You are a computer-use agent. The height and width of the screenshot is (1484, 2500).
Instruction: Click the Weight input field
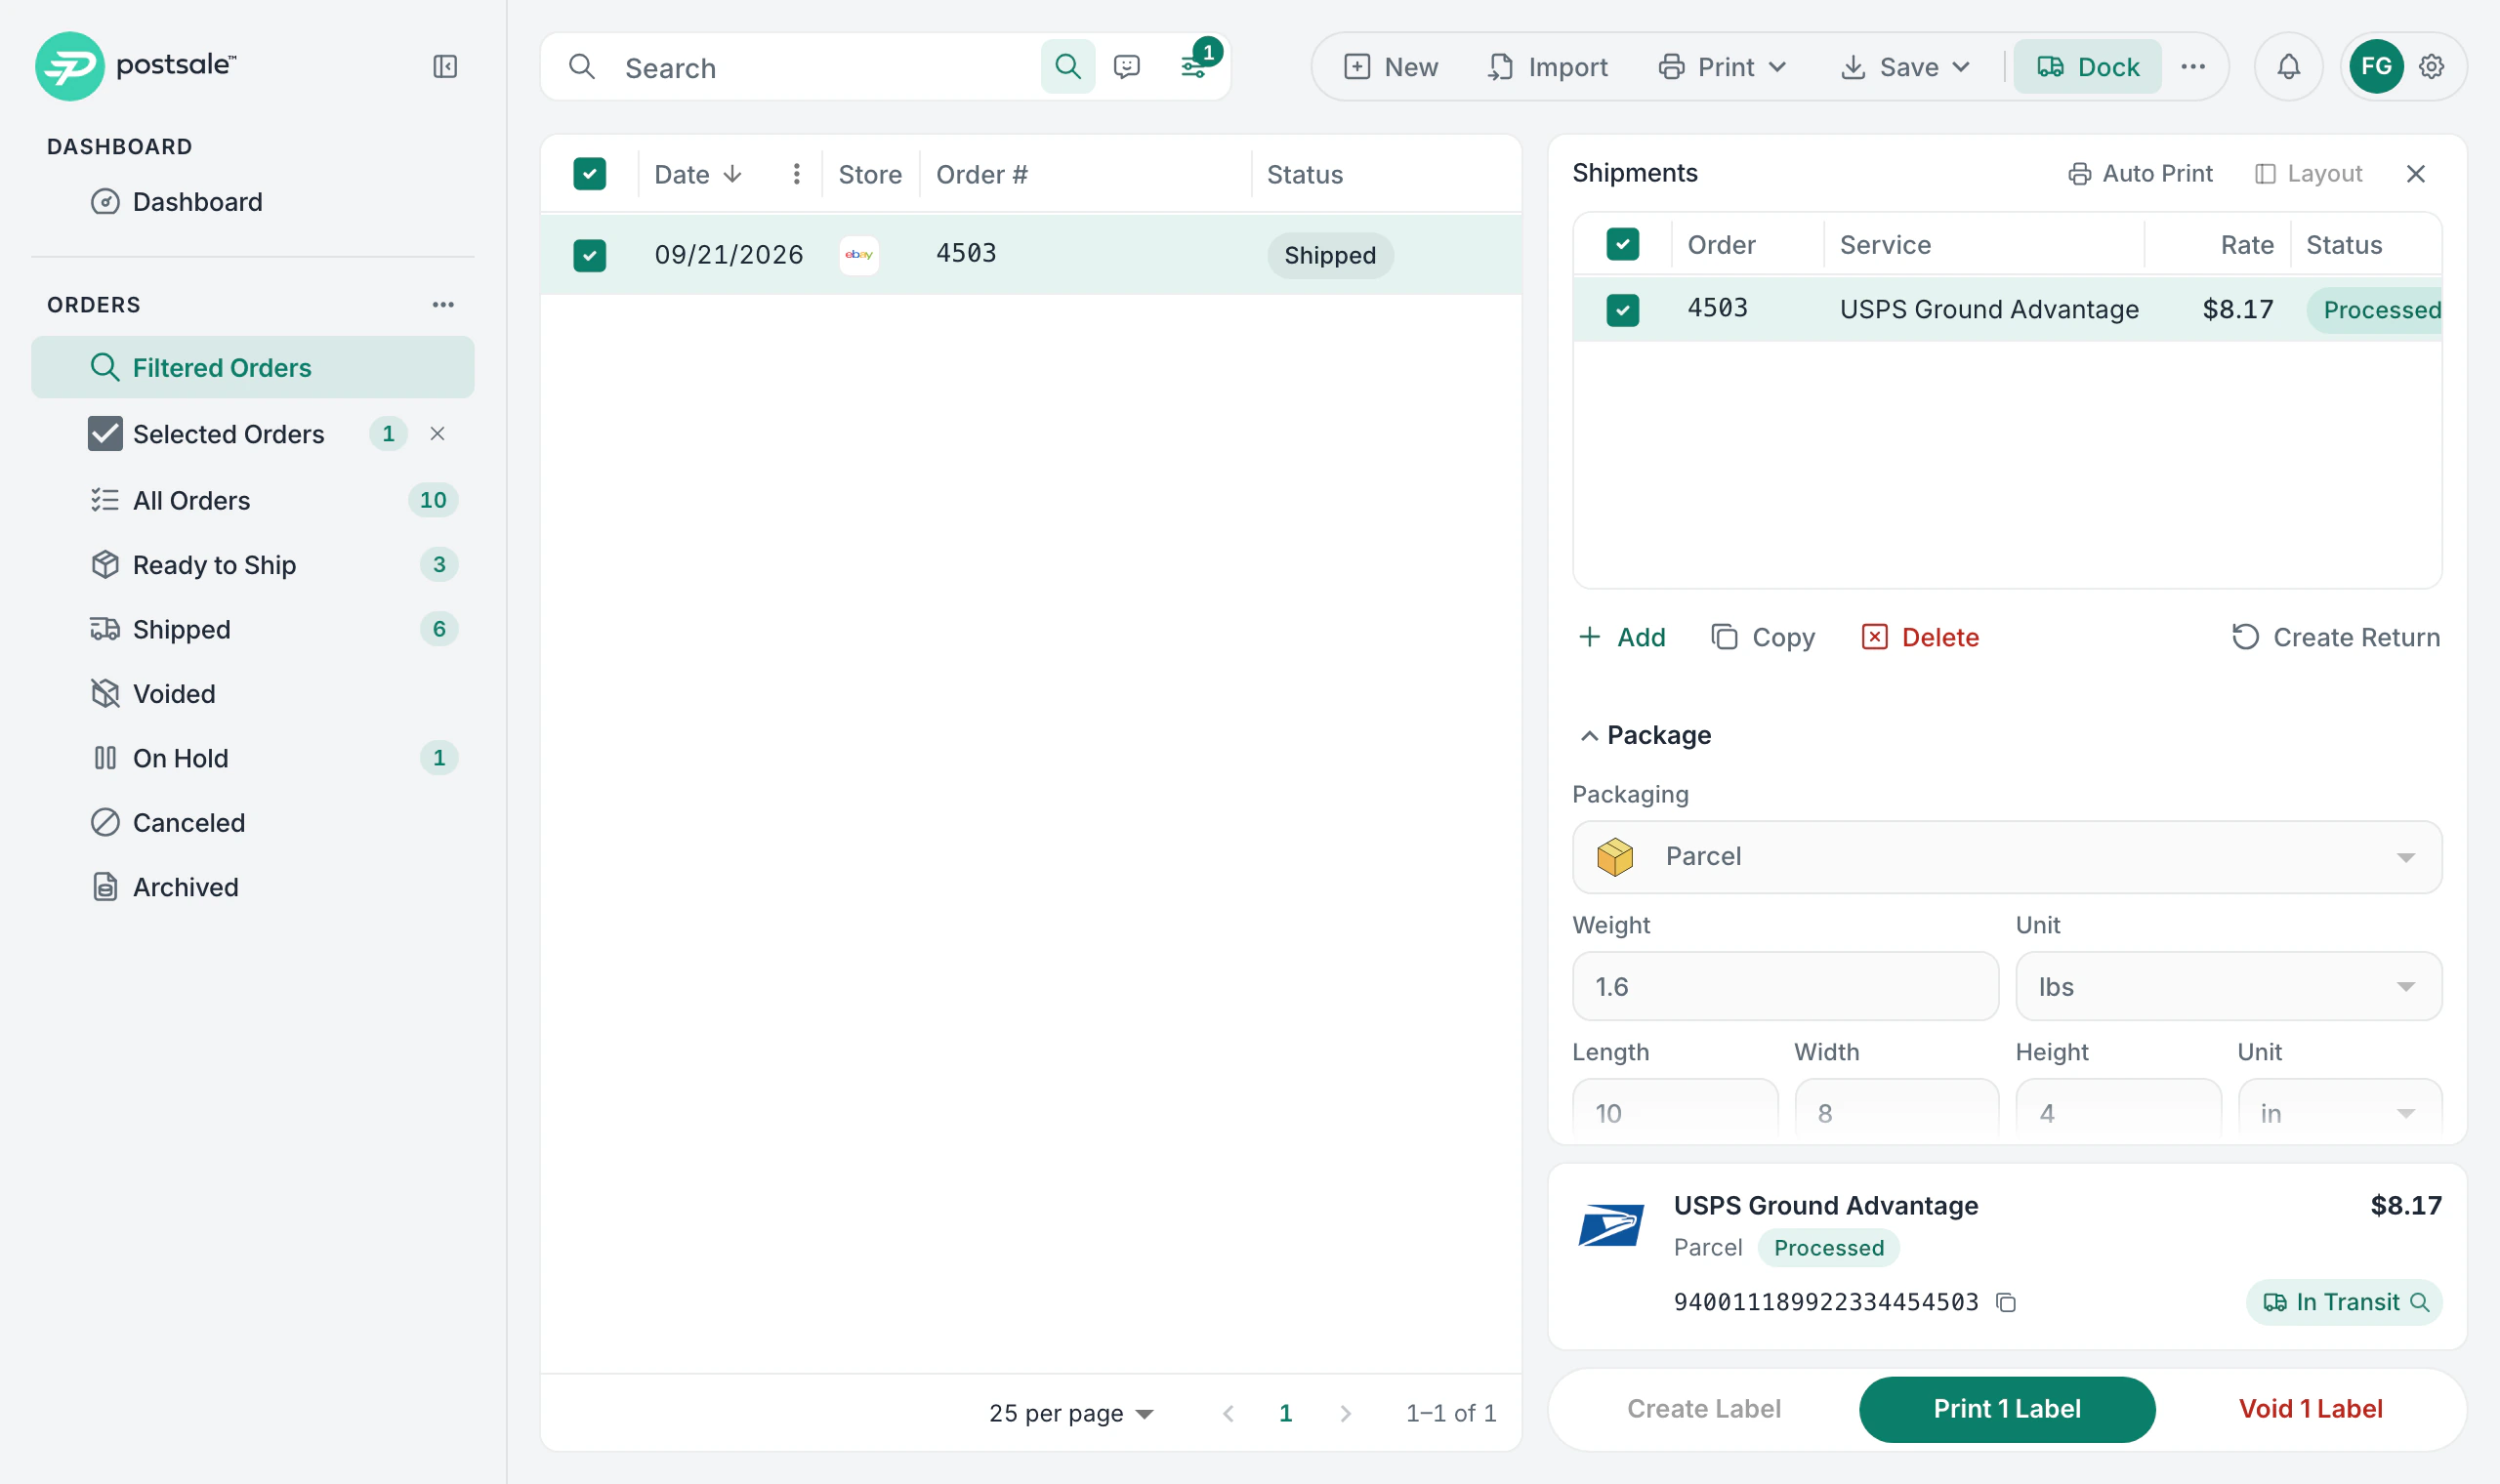point(1785,986)
